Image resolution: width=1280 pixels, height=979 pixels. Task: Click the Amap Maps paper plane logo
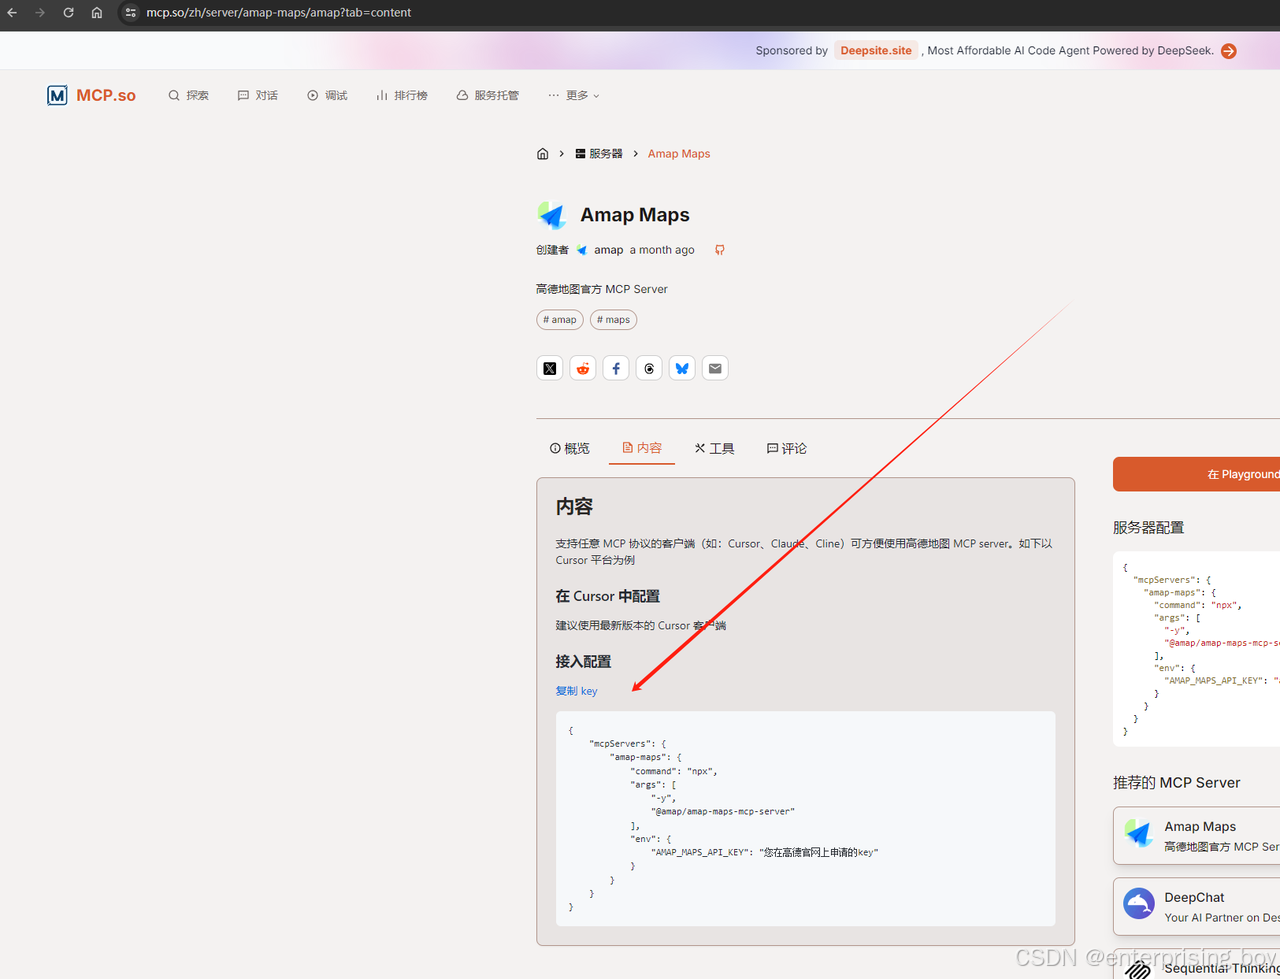pyautogui.click(x=551, y=215)
